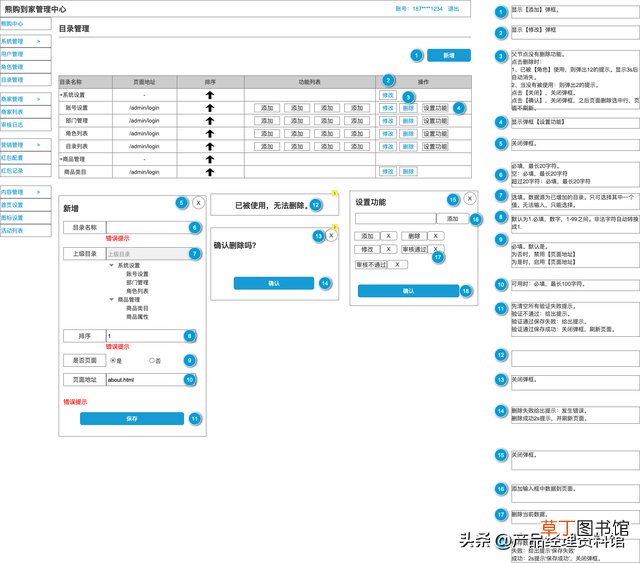This screenshot has width=640, height=563.
Task: Click 修改 in the 系统设置 row
Action: pyautogui.click(x=387, y=95)
